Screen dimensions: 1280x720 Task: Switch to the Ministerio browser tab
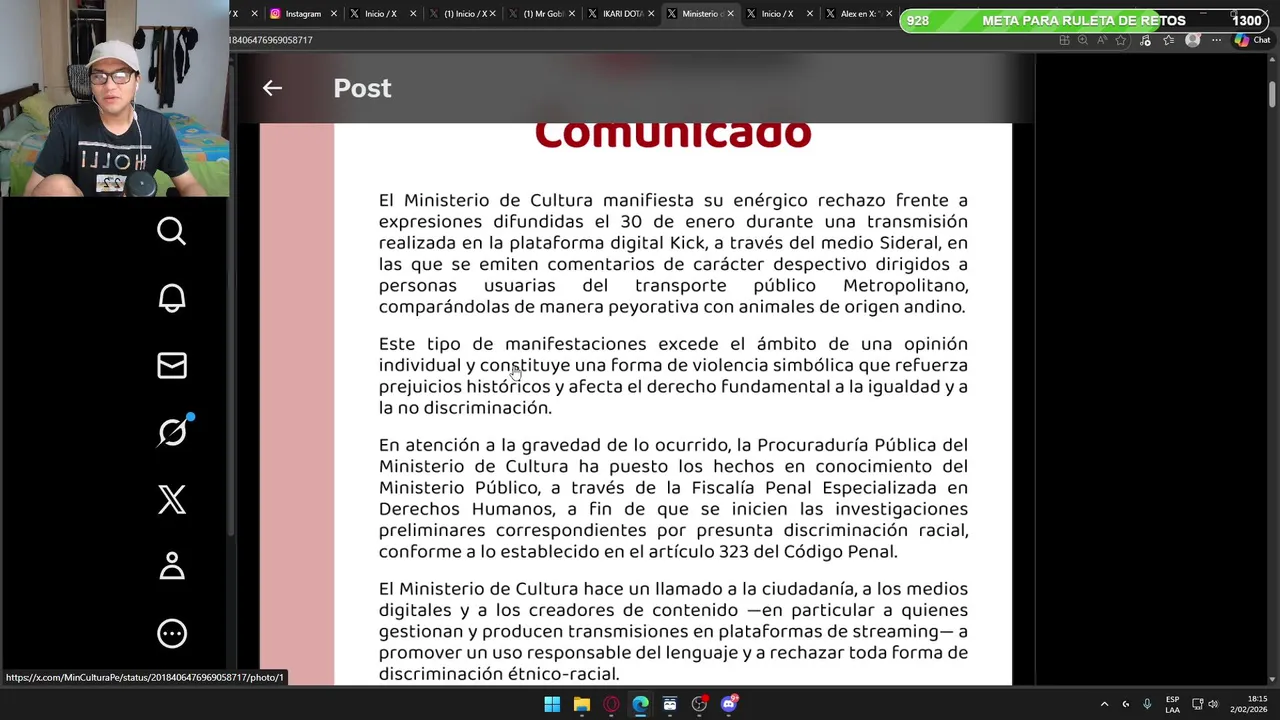[699, 14]
